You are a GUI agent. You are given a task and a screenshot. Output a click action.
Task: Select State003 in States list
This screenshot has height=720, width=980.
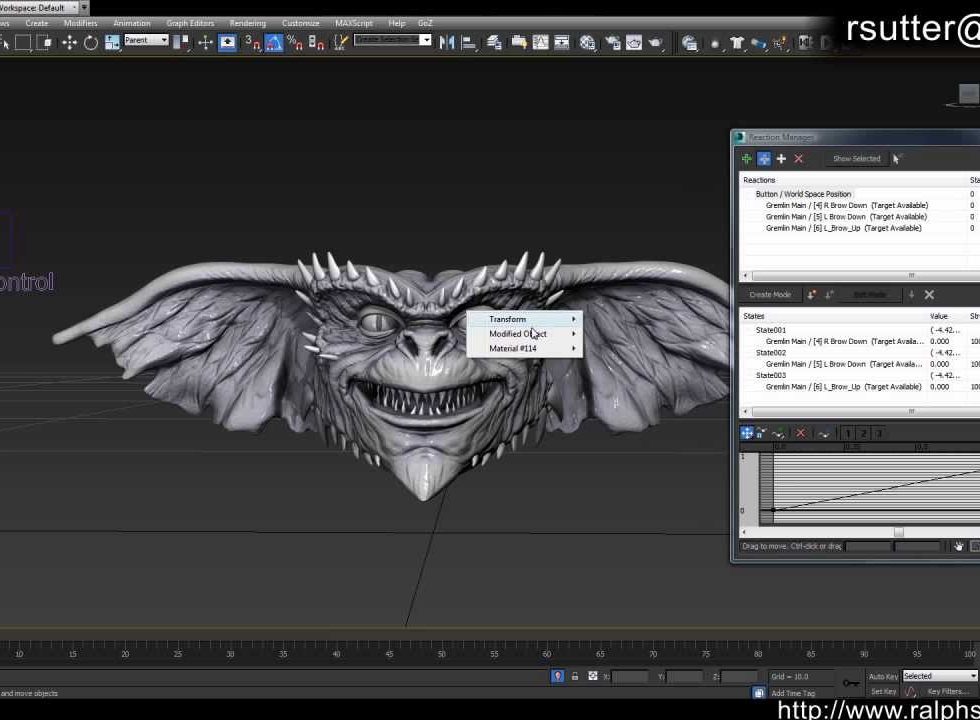tap(771, 375)
